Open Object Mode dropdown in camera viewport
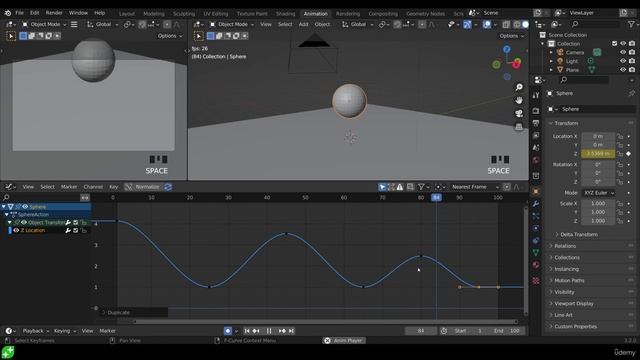The image size is (640, 360). click(44, 24)
